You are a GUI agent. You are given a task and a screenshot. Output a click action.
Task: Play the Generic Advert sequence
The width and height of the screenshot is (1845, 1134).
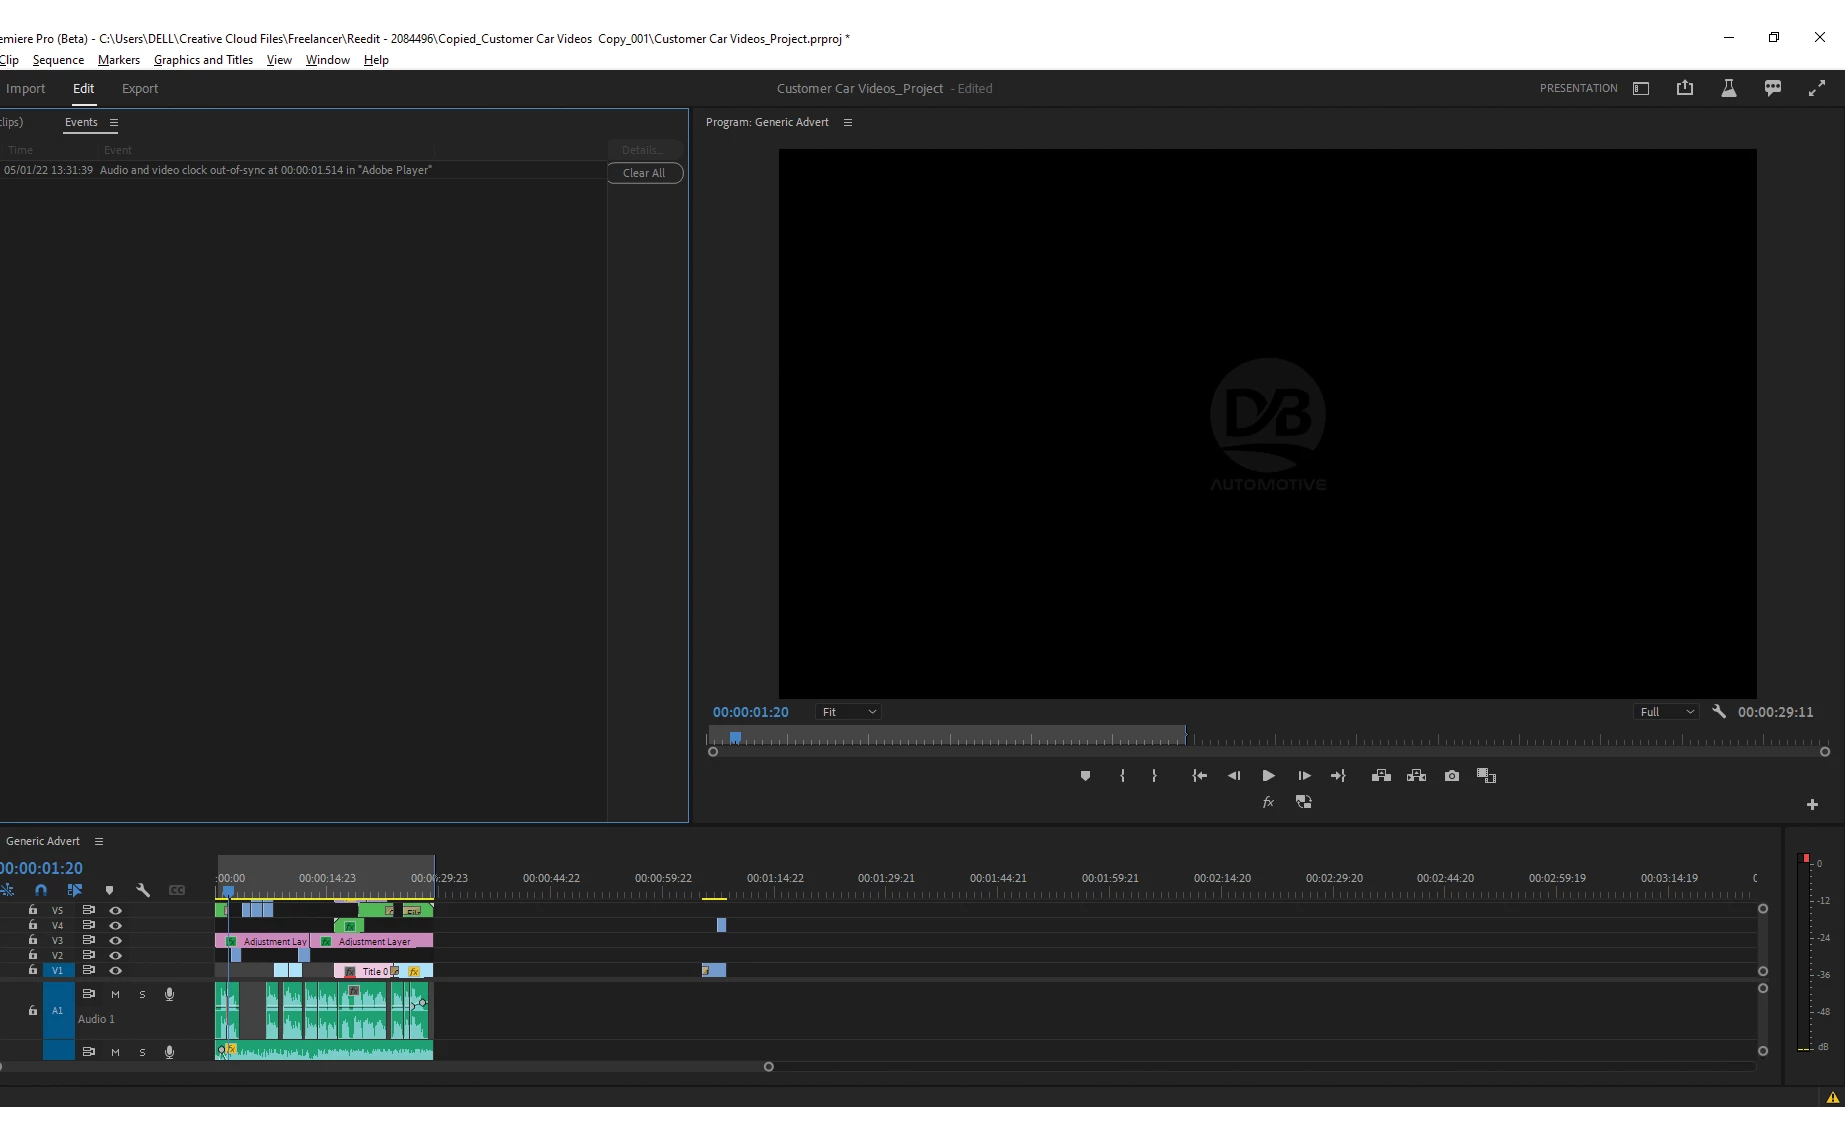tap(1268, 776)
